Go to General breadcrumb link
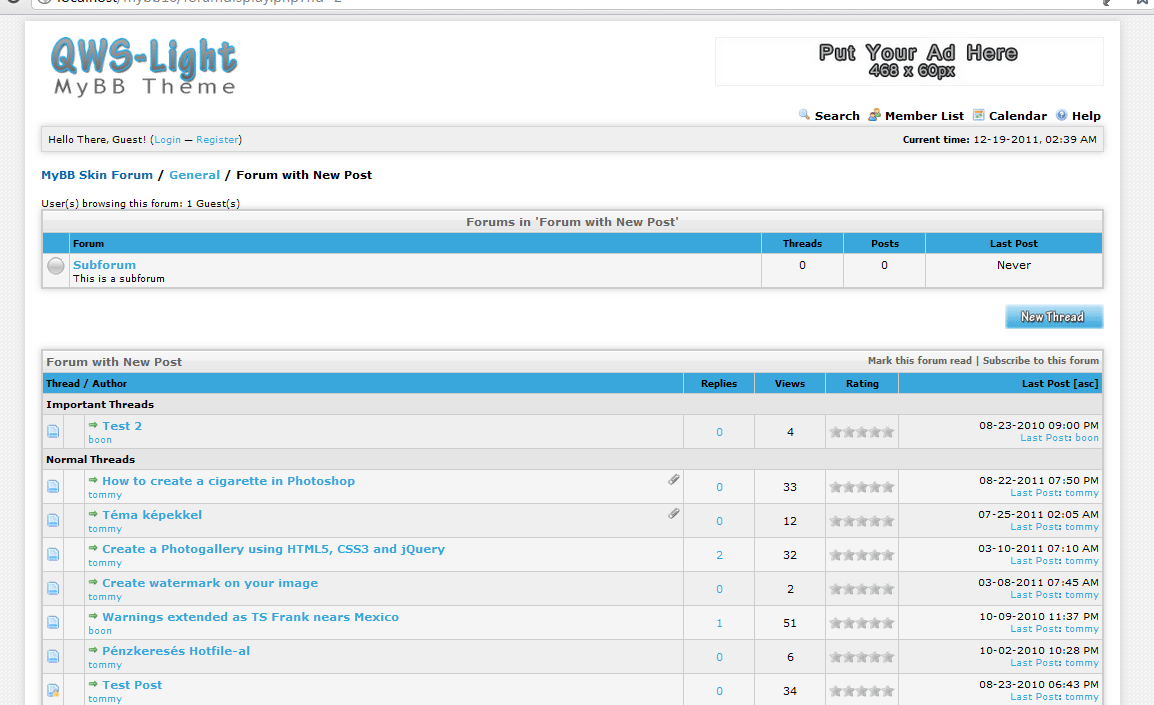The height and width of the screenshot is (705, 1154). pyautogui.click(x=194, y=175)
